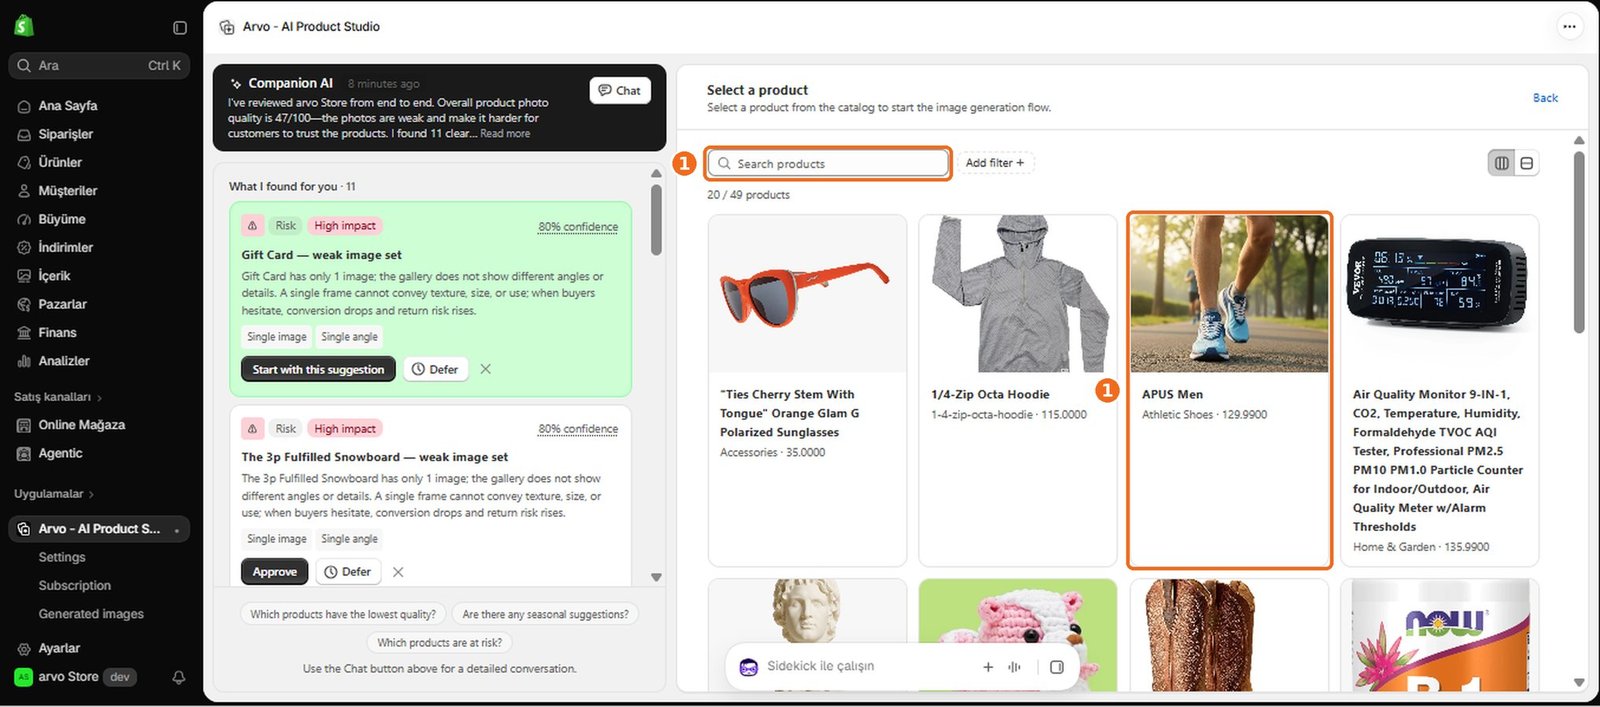The height and width of the screenshot is (707, 1600).
Task: Click the Sidekick avatar icon
Action: 748,667
